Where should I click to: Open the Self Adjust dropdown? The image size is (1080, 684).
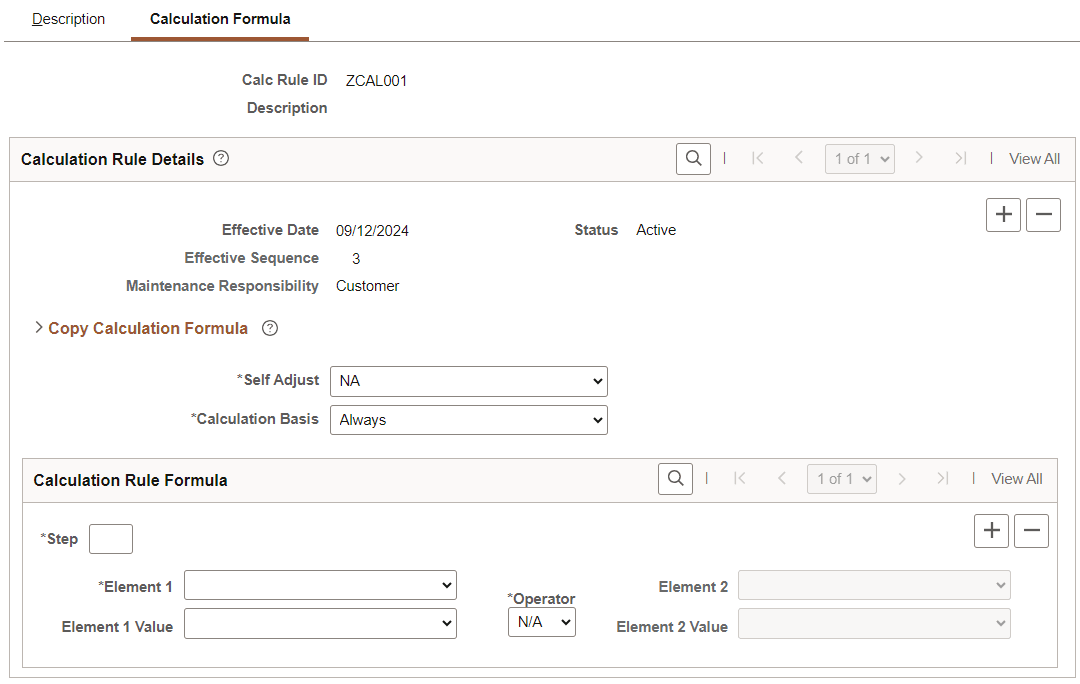(468, 381)
